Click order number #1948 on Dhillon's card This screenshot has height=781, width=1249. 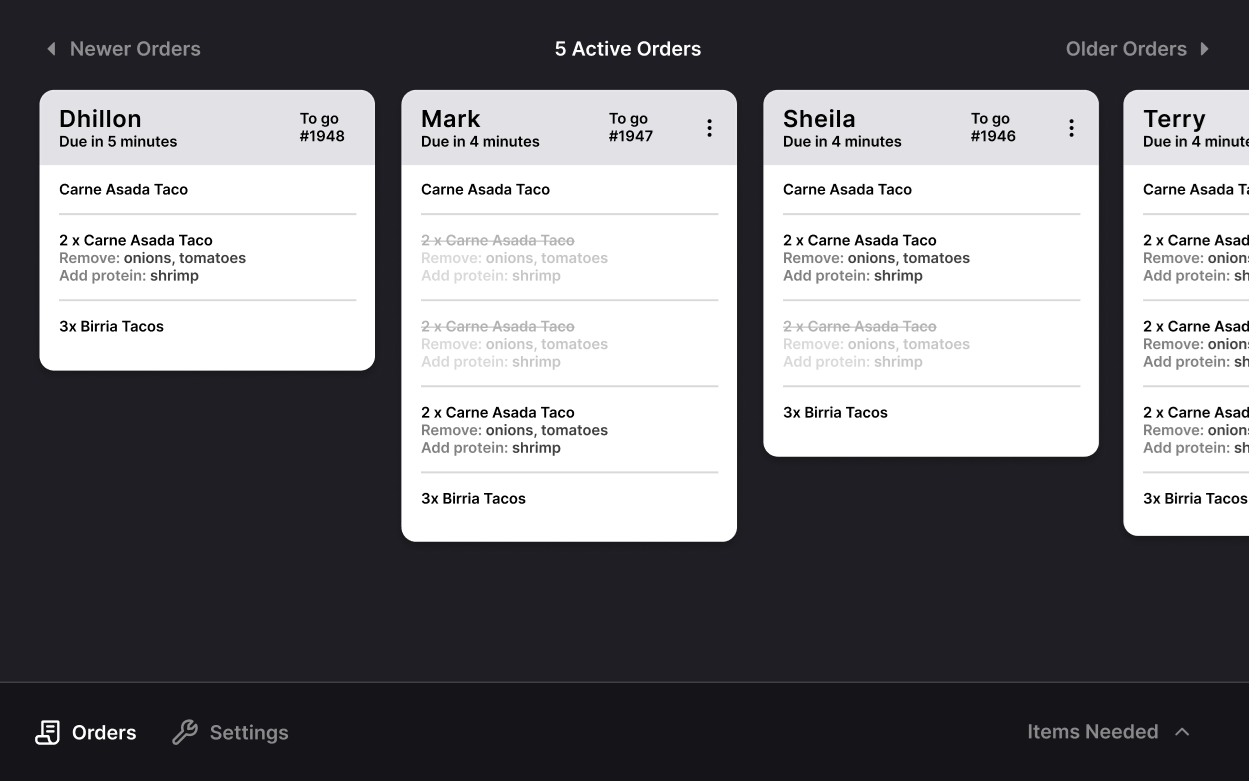pyautogui.click(x=322, y=136)
